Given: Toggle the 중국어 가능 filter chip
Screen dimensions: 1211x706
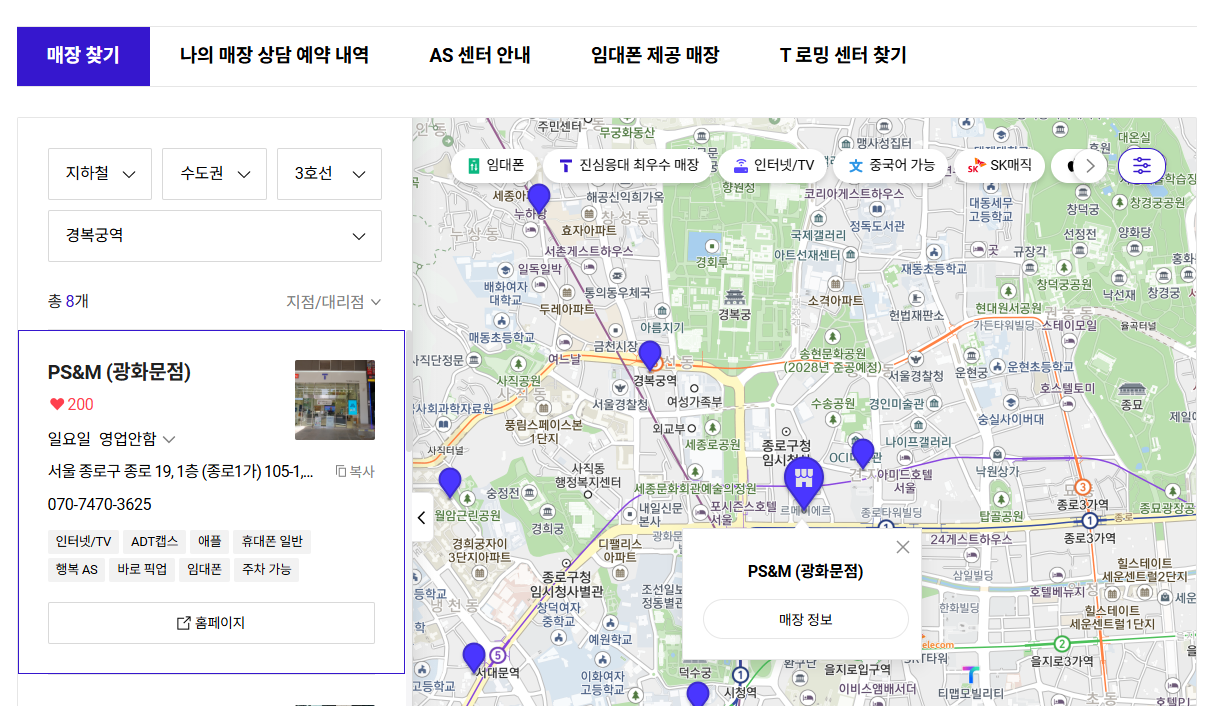Looking at the screenshot, I should (x=890, y=166).
